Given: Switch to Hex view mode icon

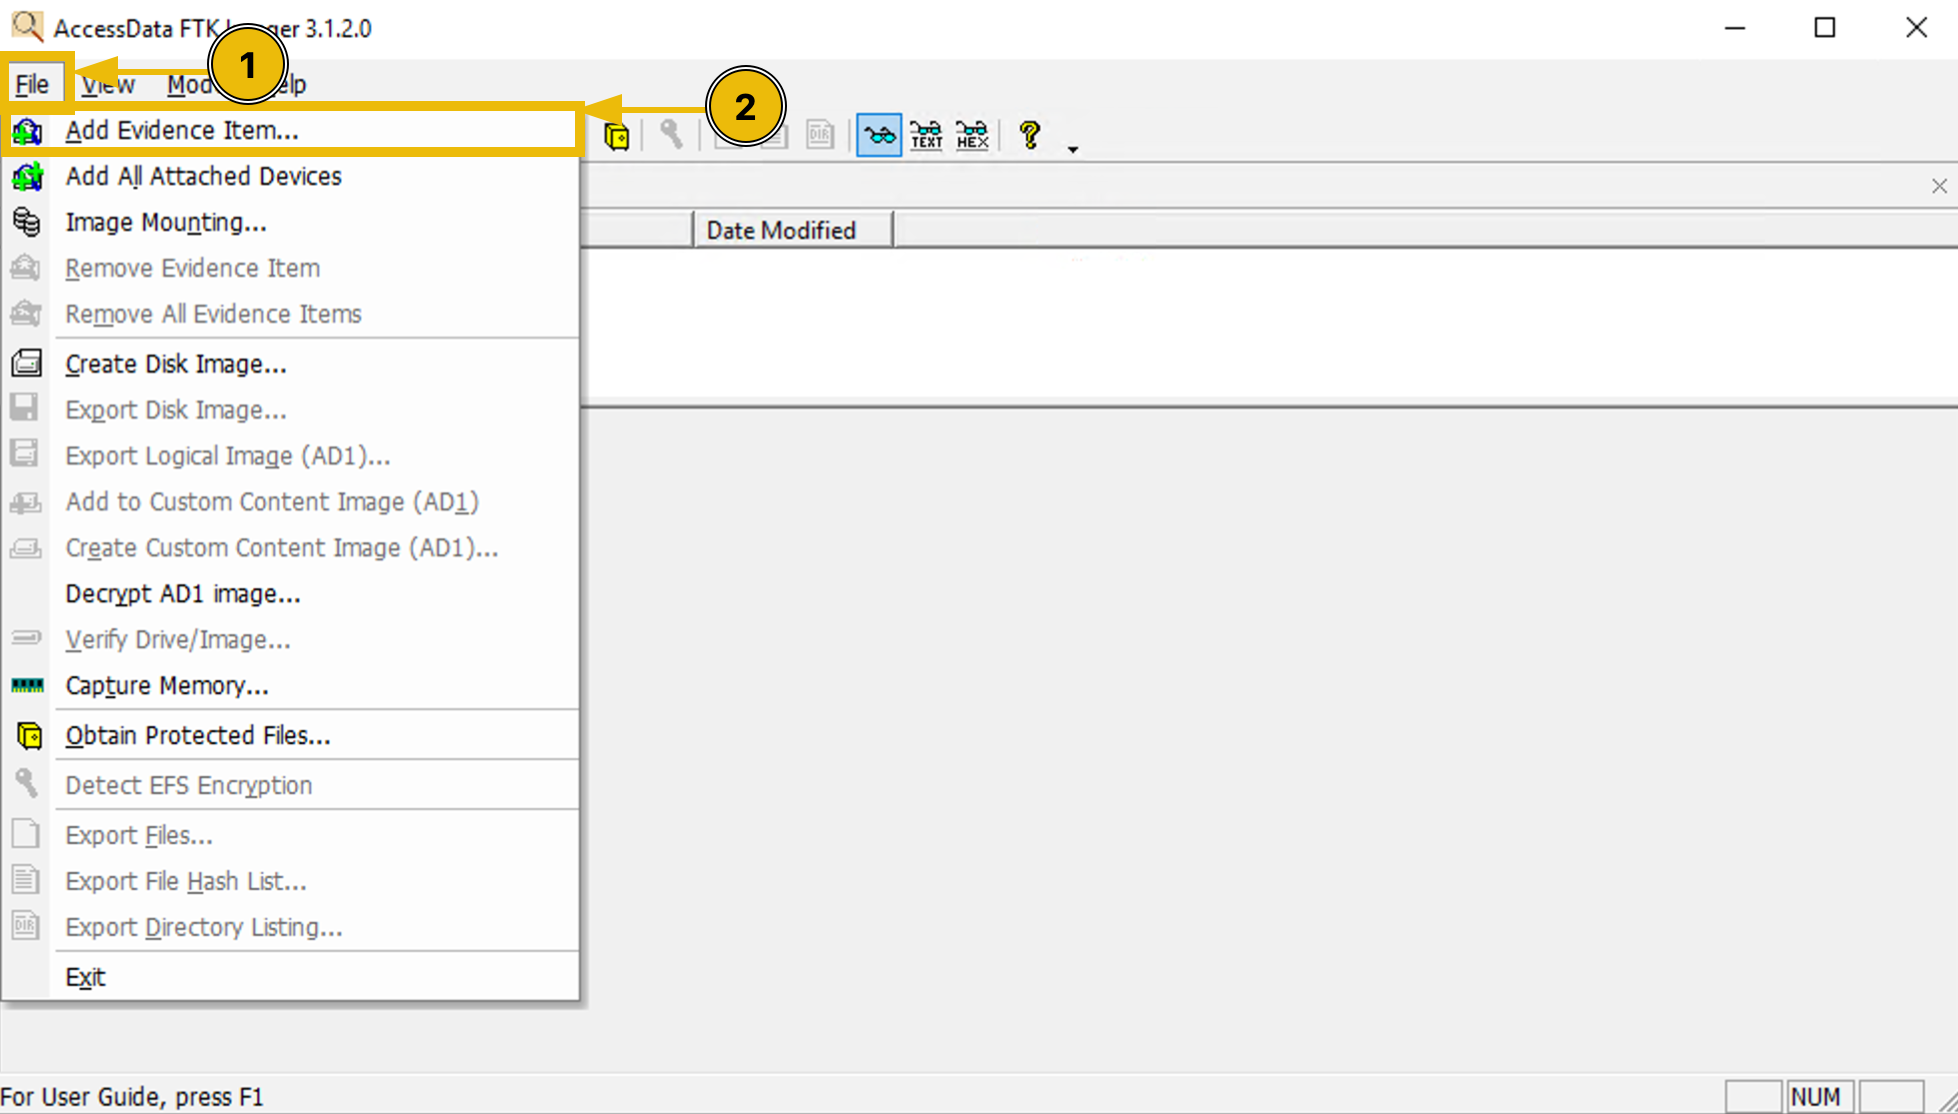Looking at the screenshot, I should click(x=972, y=134).
